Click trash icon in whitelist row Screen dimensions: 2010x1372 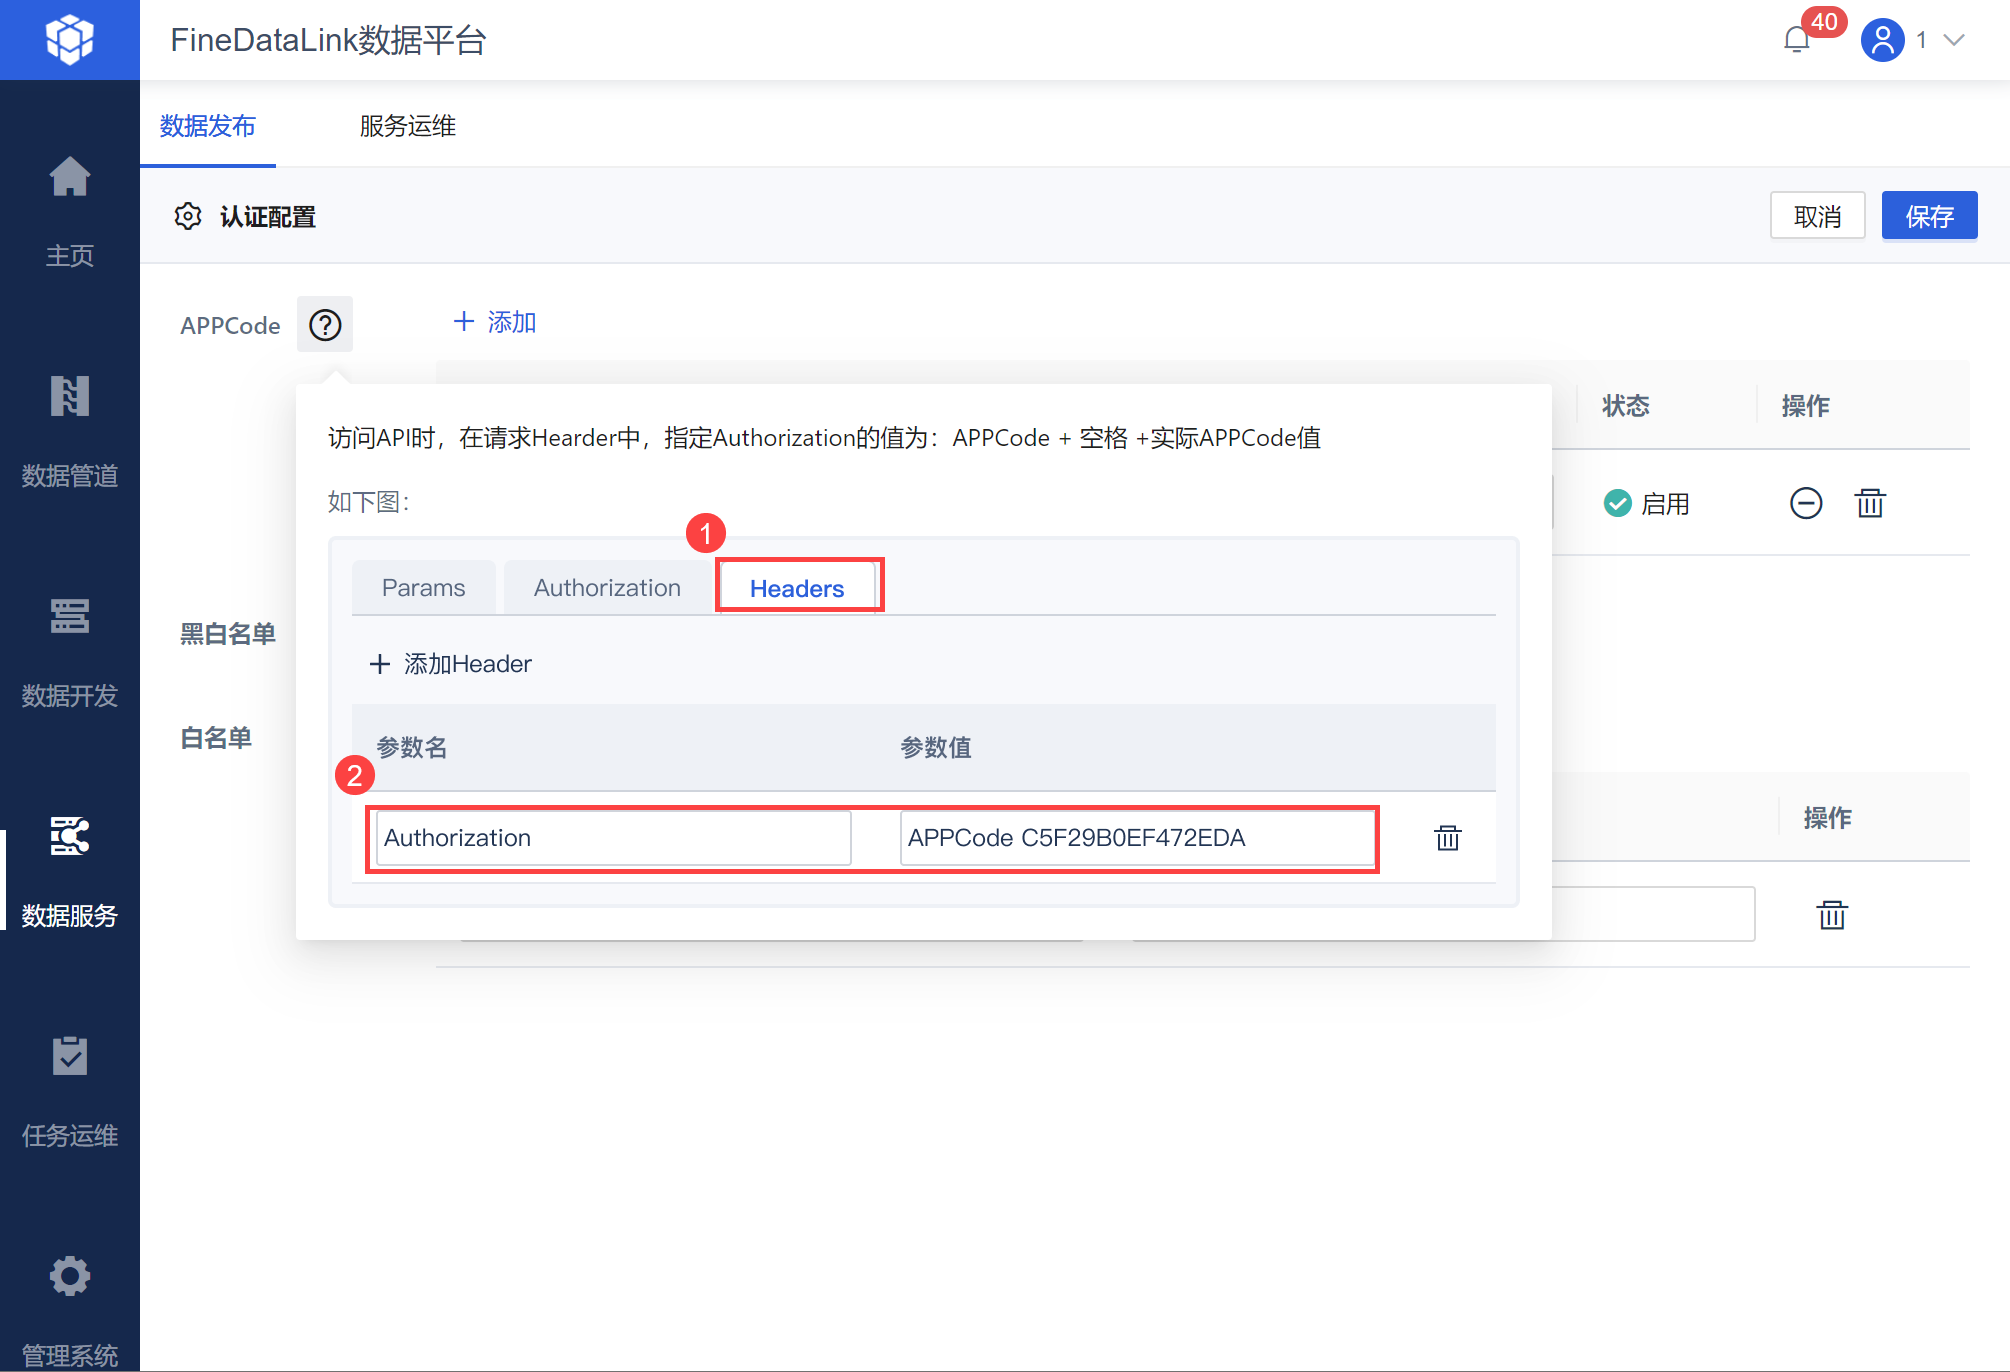[x=1832, y=915]
